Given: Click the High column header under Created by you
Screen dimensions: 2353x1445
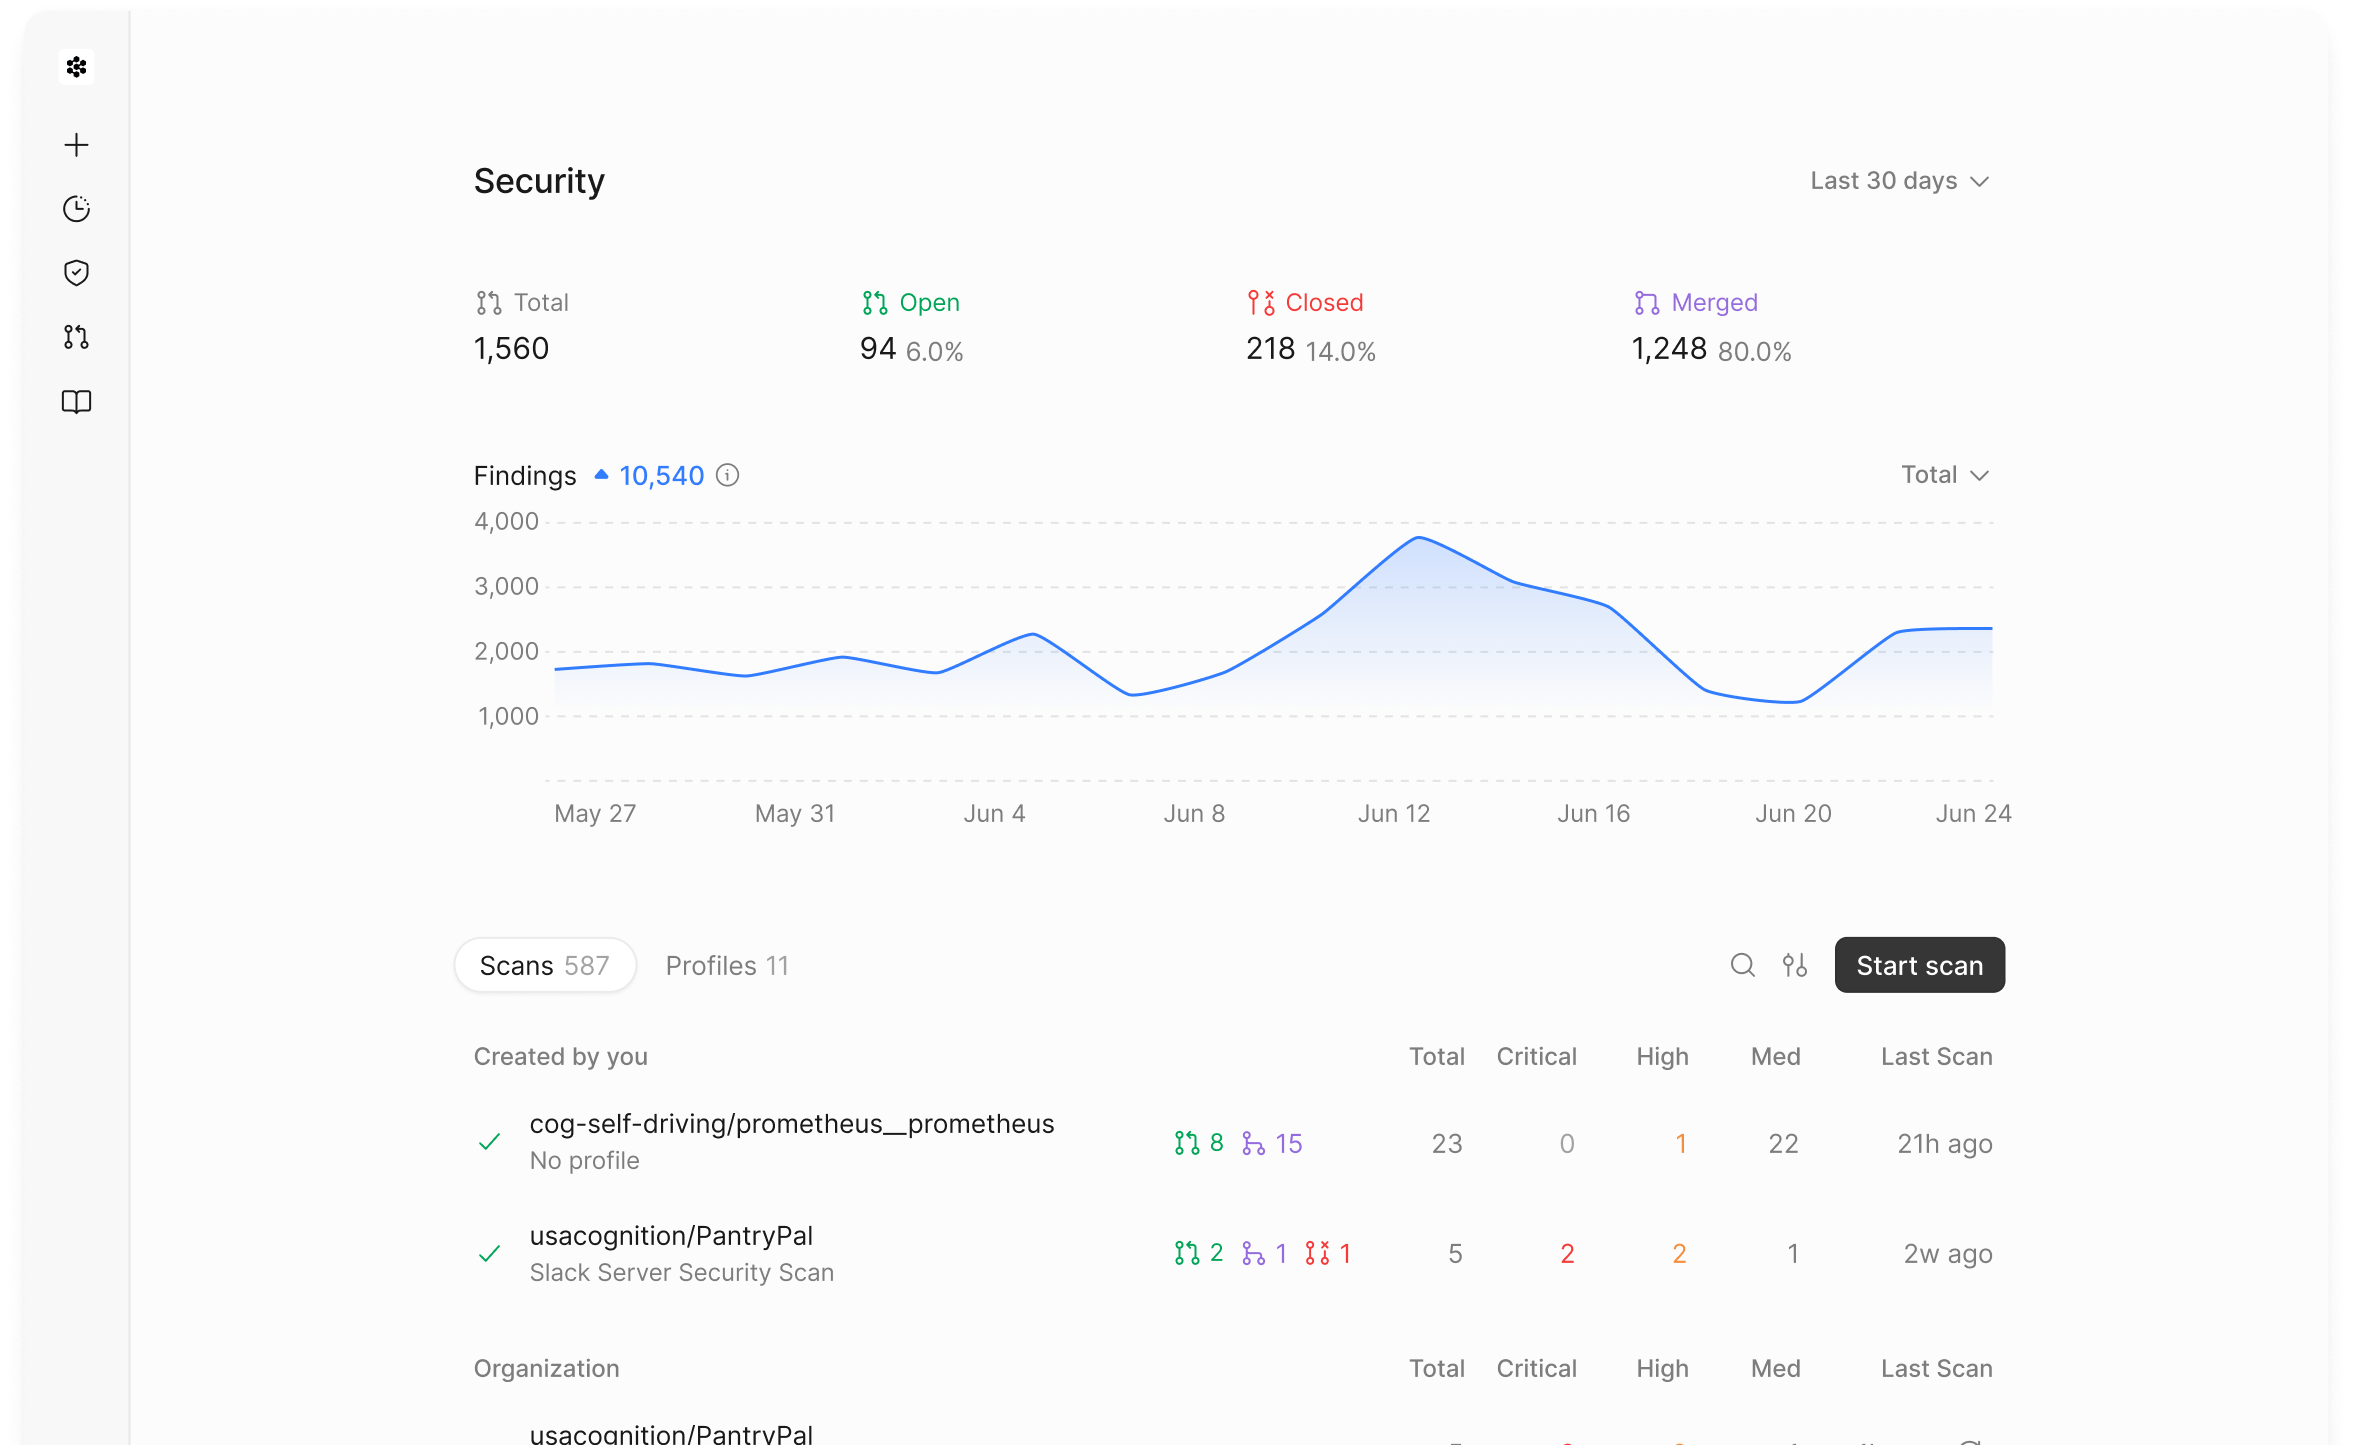Looking at the screenshot, I should click(1662, 1056).
